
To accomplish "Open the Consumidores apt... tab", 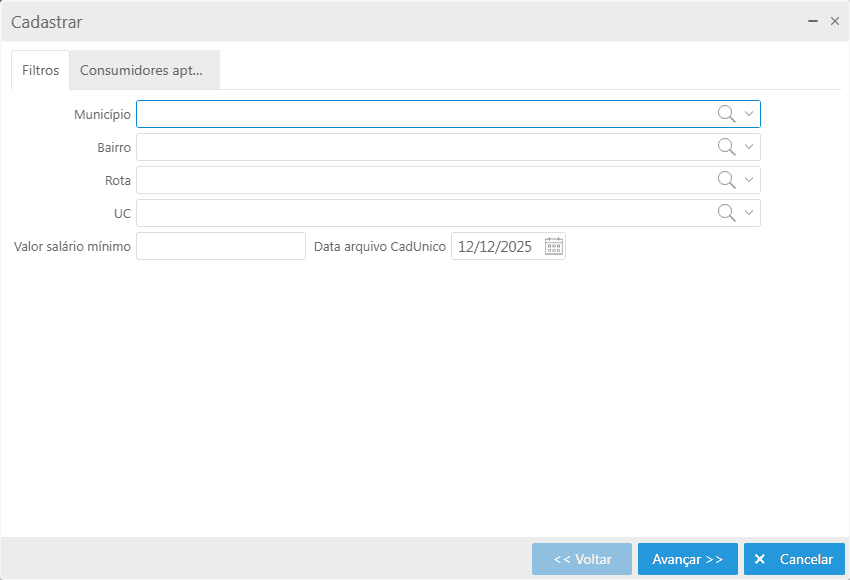I will 141,71.
